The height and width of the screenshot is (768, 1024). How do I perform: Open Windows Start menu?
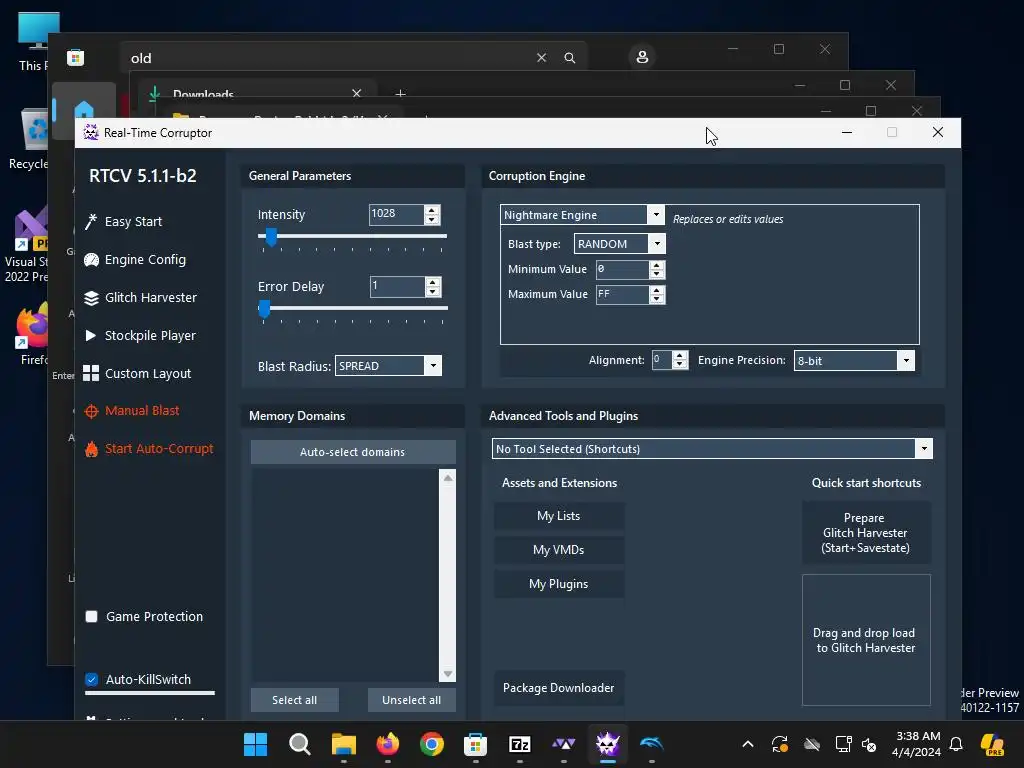pyautogui.click(x=255, y=744)
